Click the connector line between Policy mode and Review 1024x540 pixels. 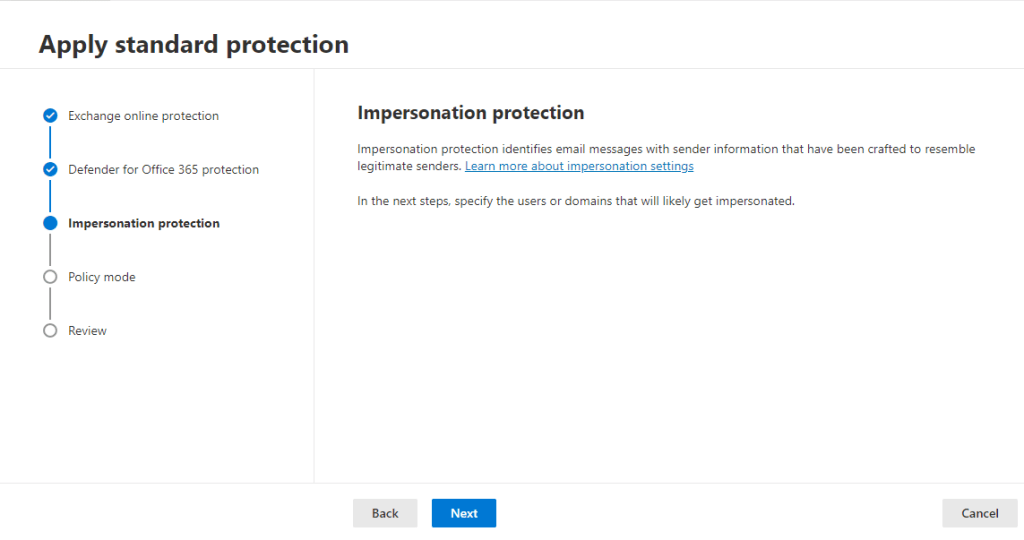click(x=50, y=304)
